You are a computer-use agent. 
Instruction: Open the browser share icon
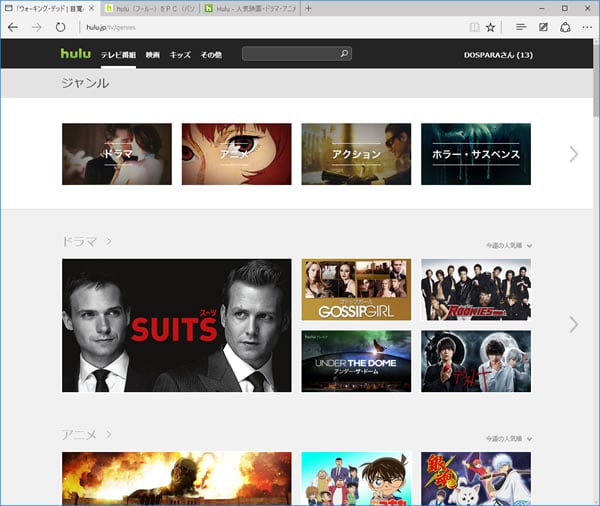click(565, 27)
